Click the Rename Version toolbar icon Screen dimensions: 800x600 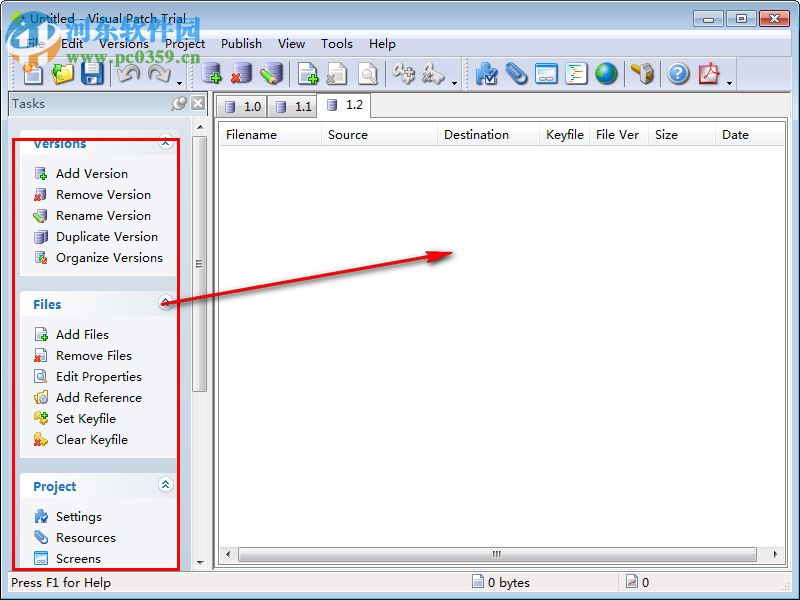(x=271, y=74)
